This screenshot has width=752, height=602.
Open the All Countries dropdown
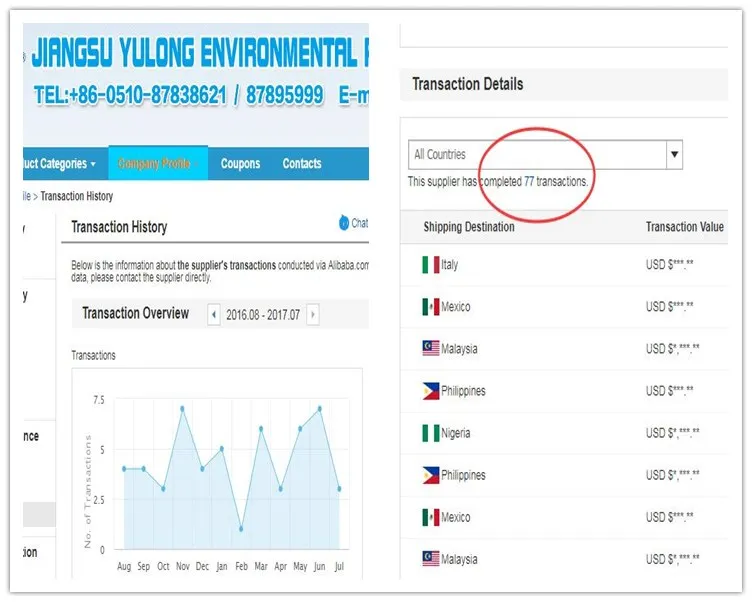546,155
